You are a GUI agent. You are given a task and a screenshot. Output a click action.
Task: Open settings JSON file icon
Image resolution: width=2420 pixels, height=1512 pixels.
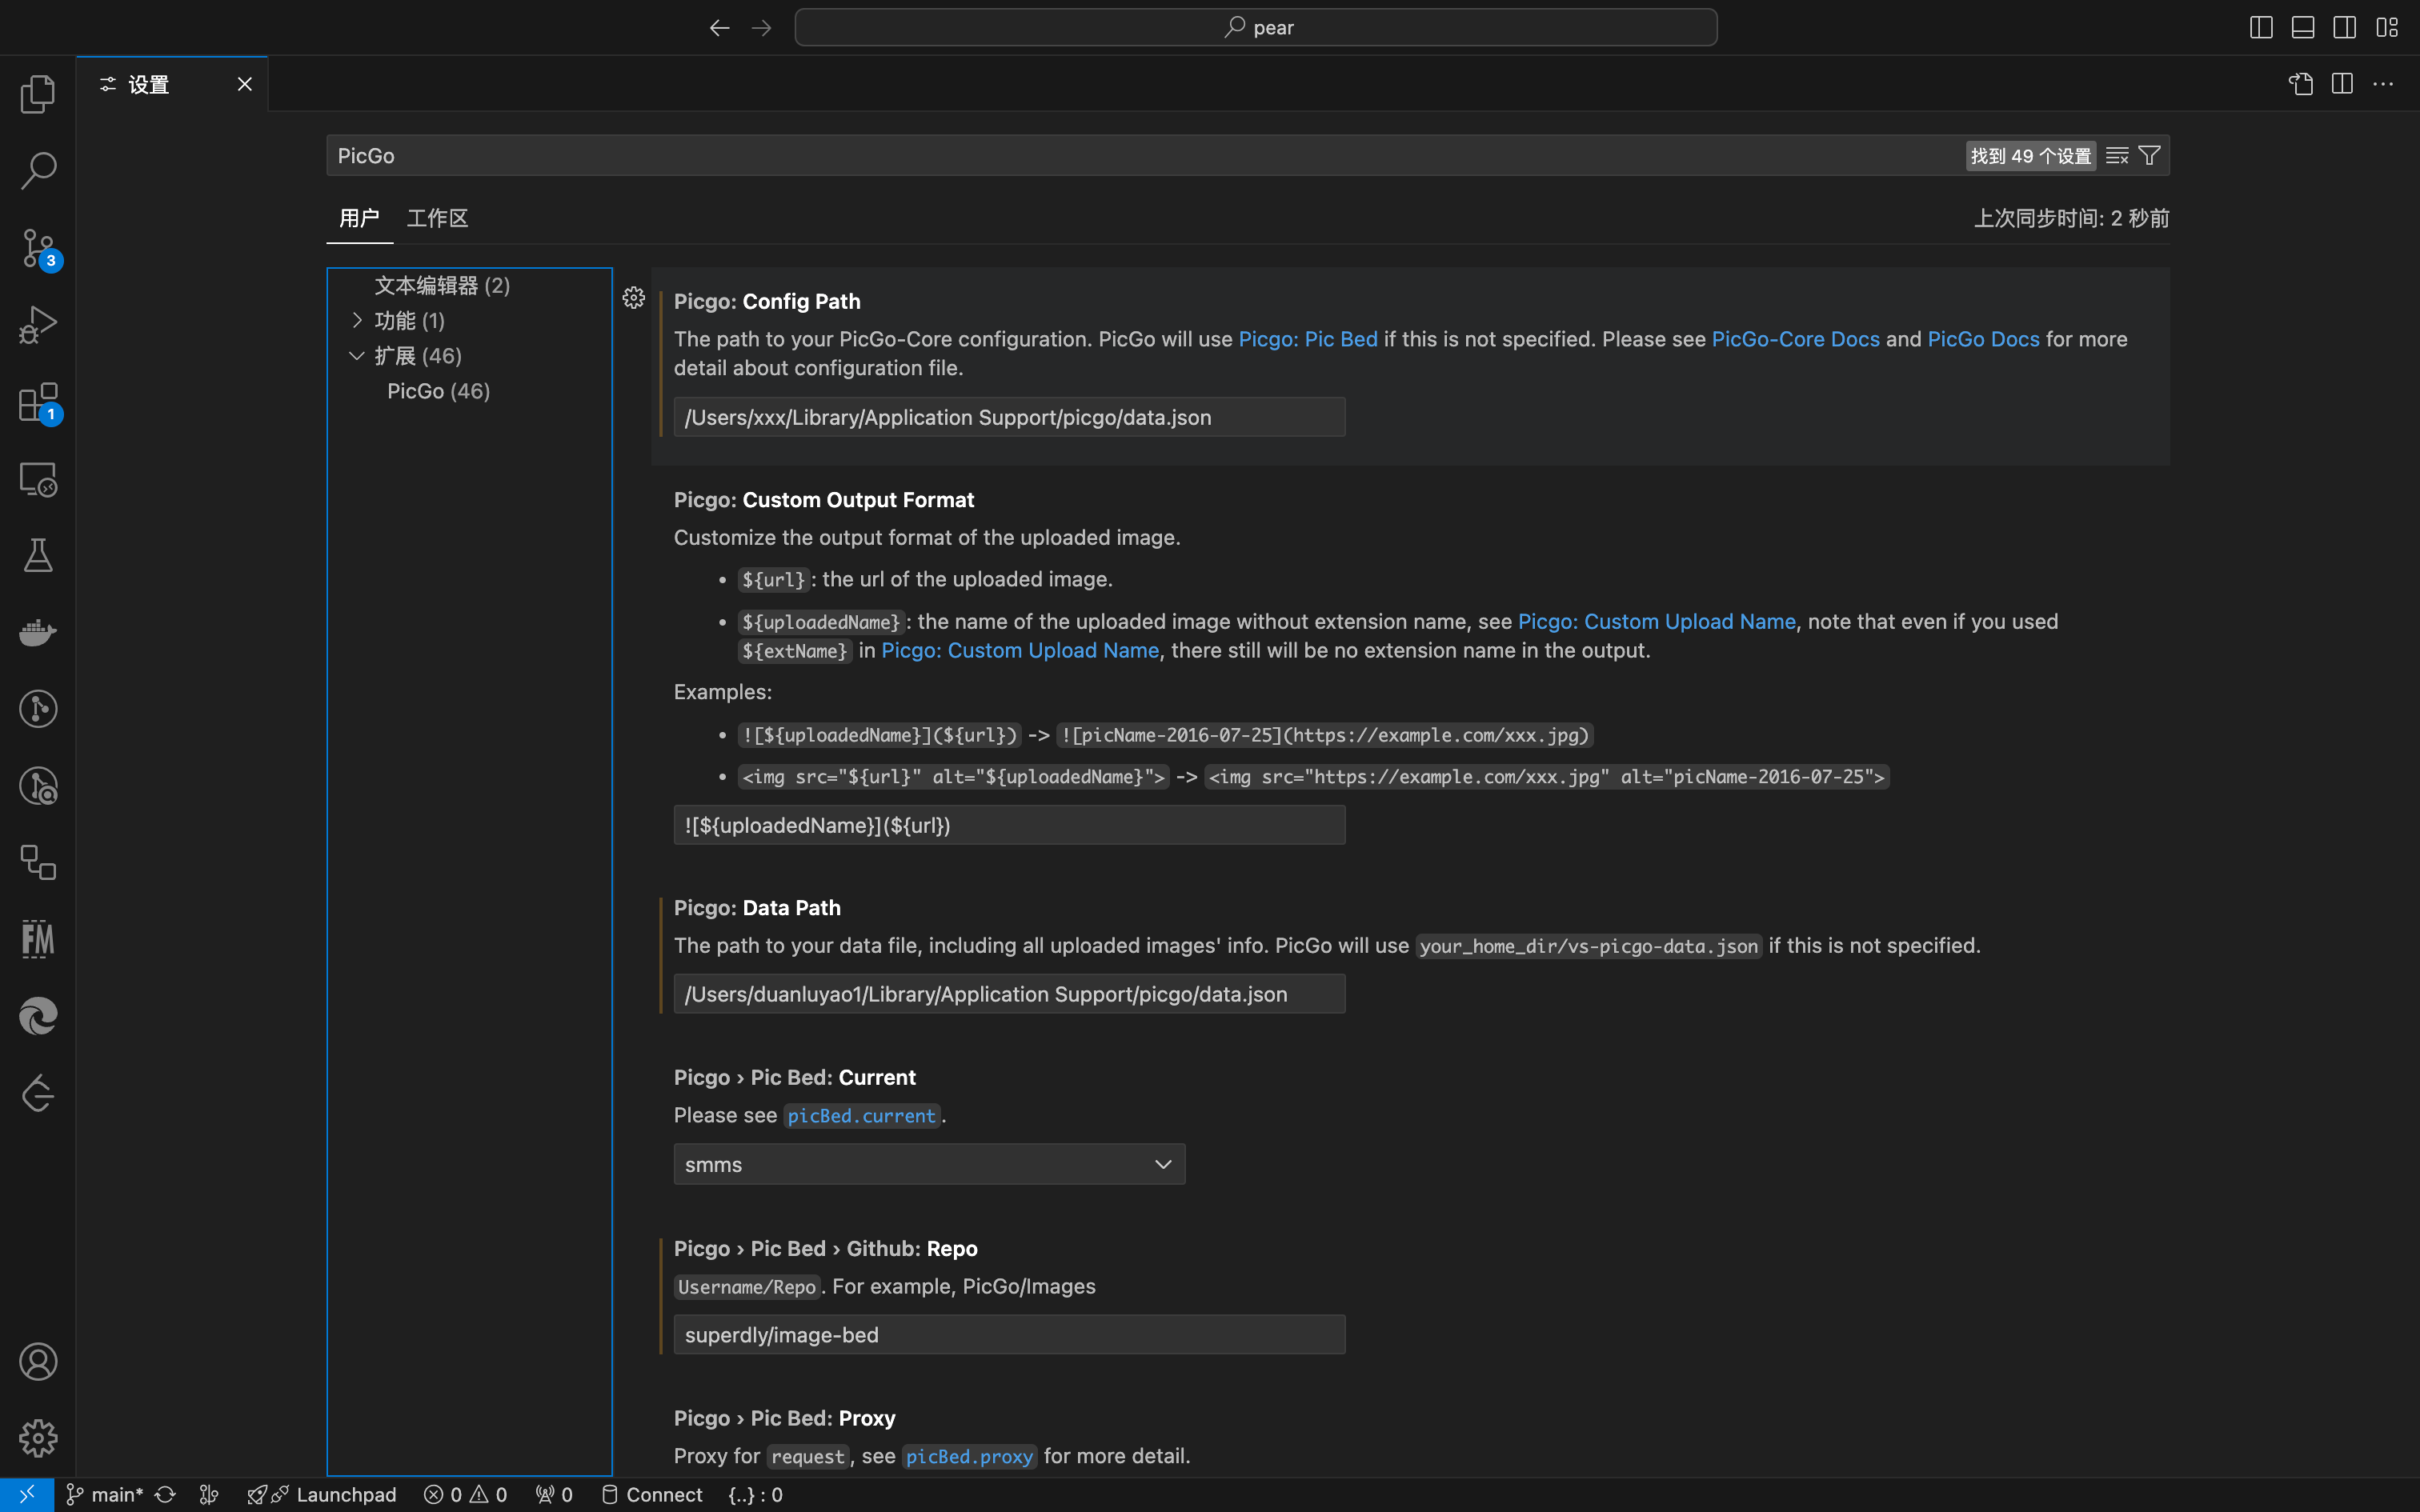pos(2301,84)
